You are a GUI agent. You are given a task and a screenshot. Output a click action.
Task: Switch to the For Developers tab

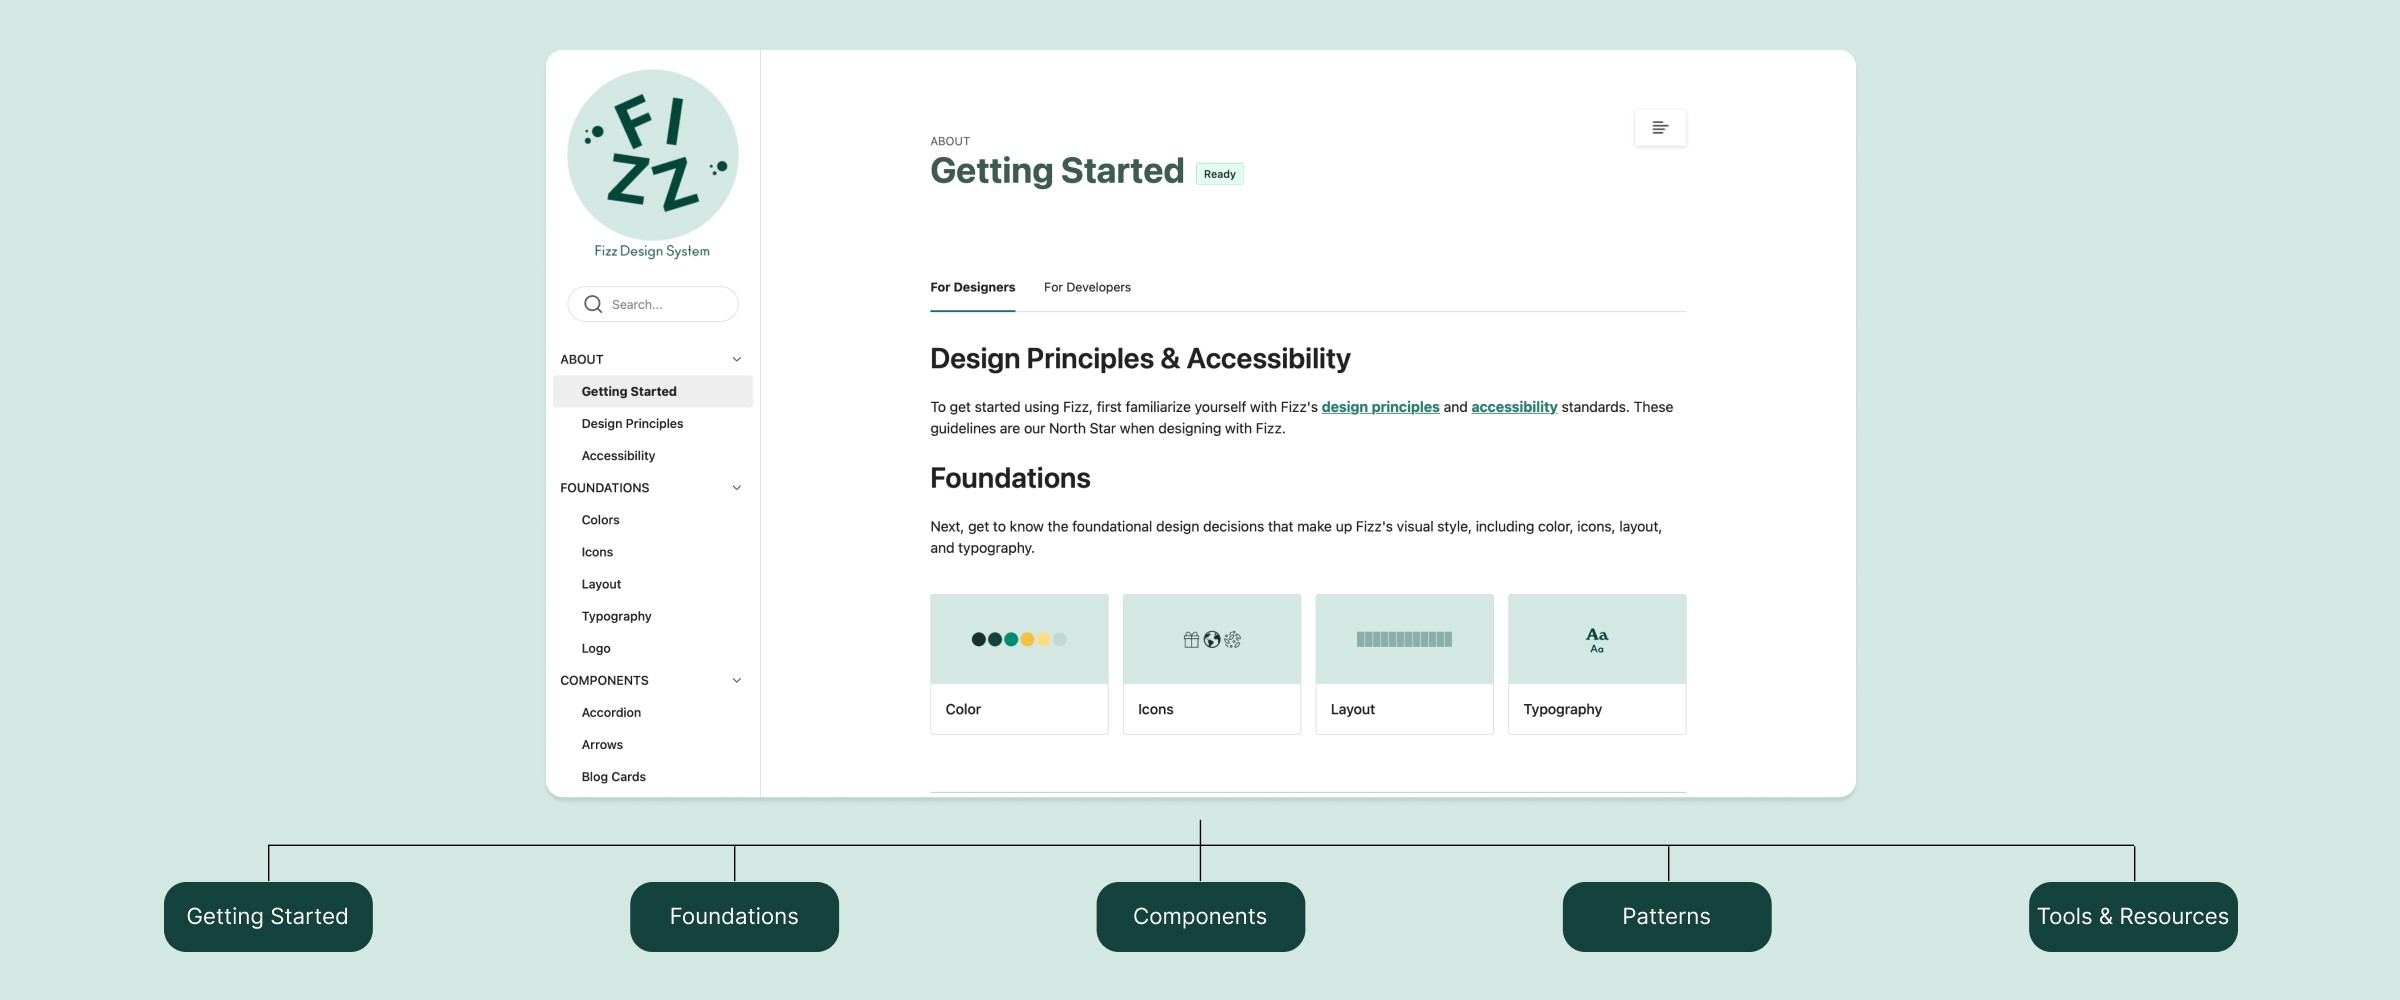(x=1087, y=287)
